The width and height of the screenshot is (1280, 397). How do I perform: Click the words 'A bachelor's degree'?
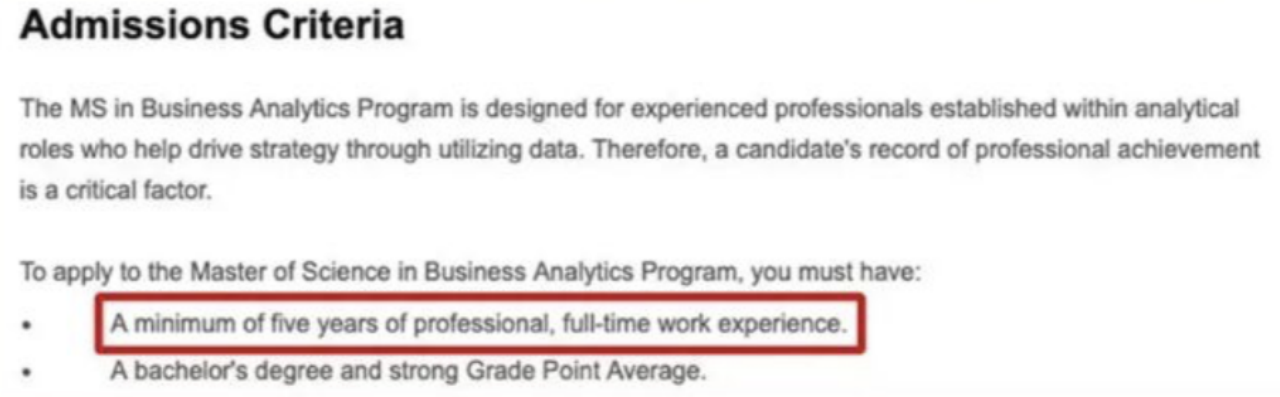[200, 372]
